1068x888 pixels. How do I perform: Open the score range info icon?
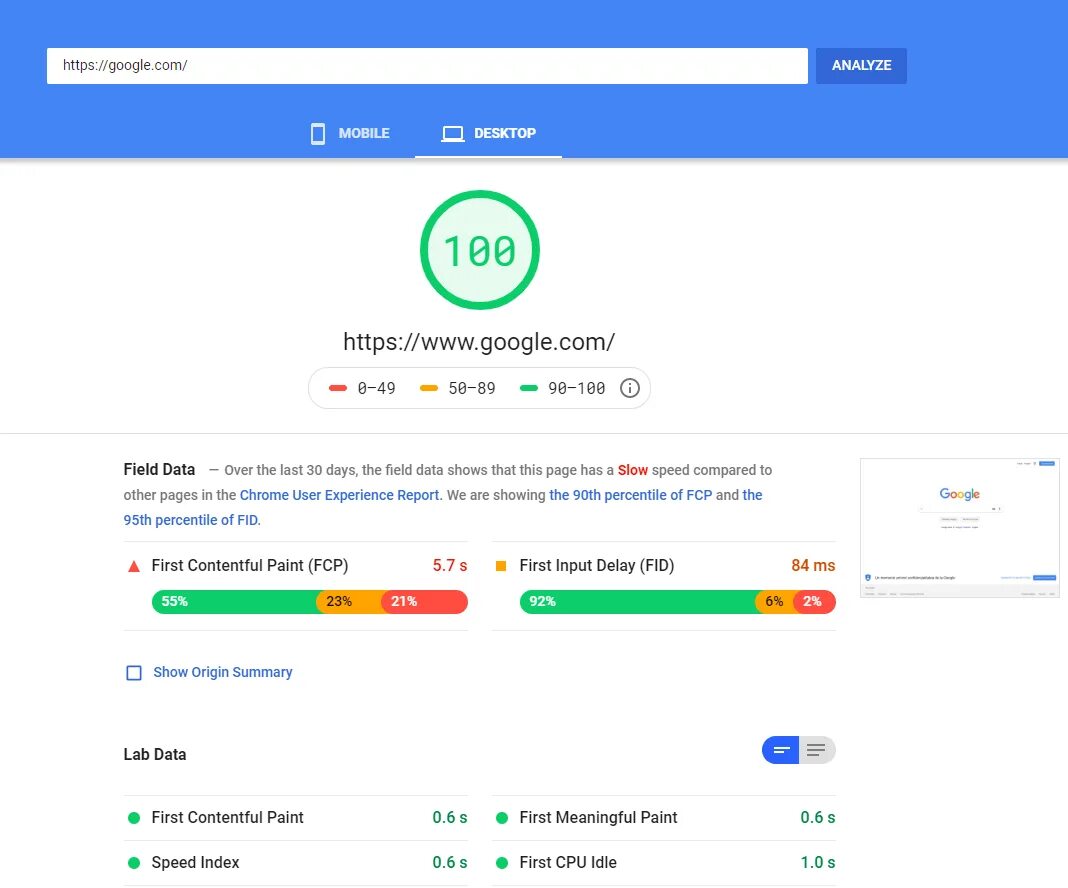629,388
